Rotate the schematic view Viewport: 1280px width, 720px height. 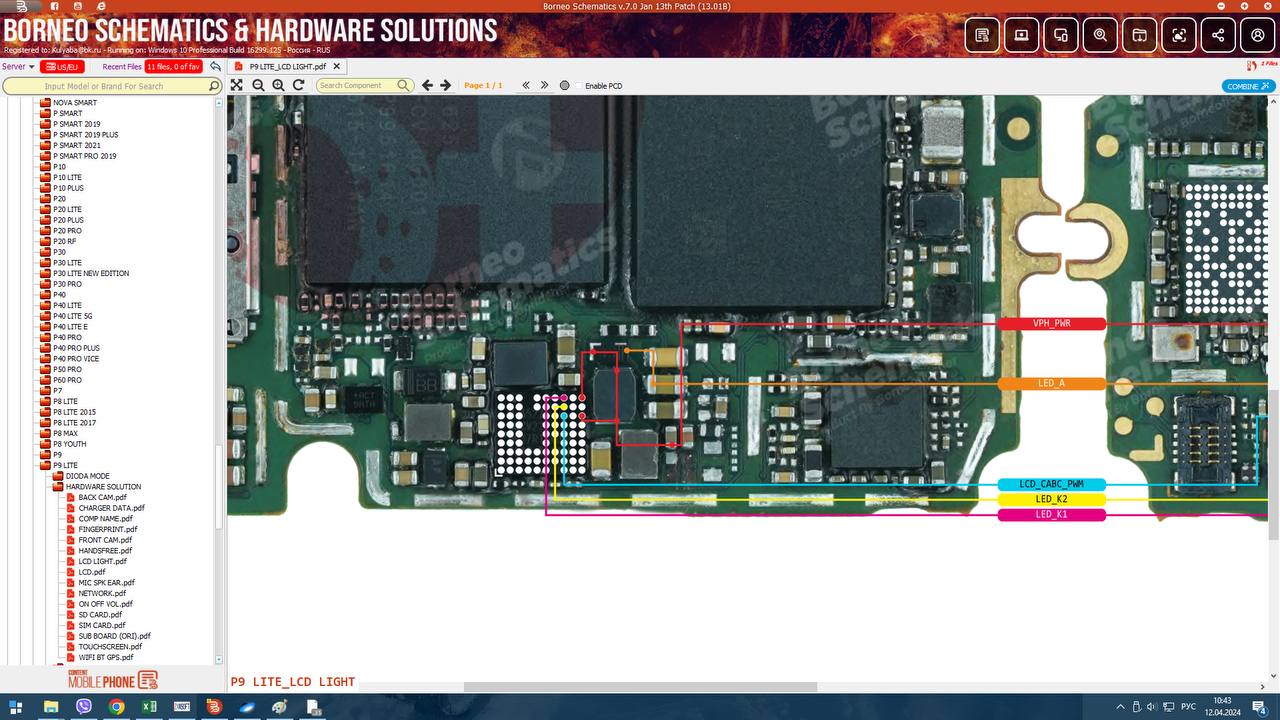(298, 85)
